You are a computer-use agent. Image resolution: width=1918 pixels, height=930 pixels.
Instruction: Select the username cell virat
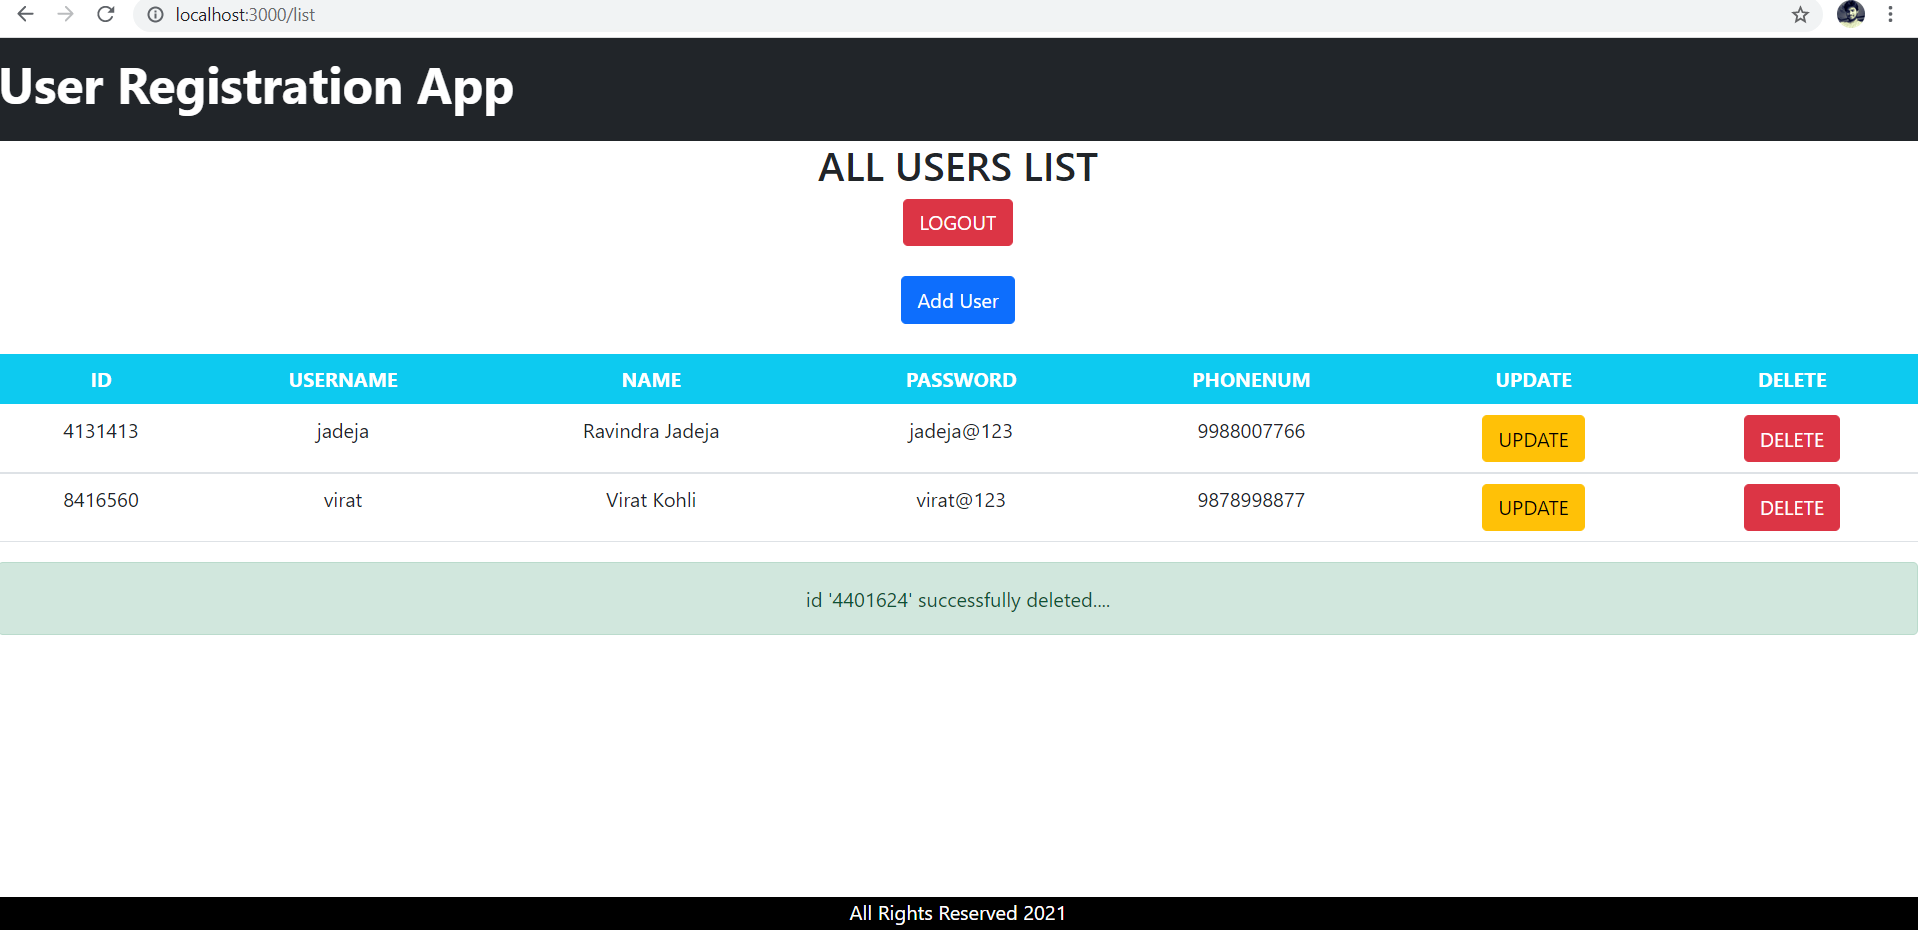[x=343, y=500]
